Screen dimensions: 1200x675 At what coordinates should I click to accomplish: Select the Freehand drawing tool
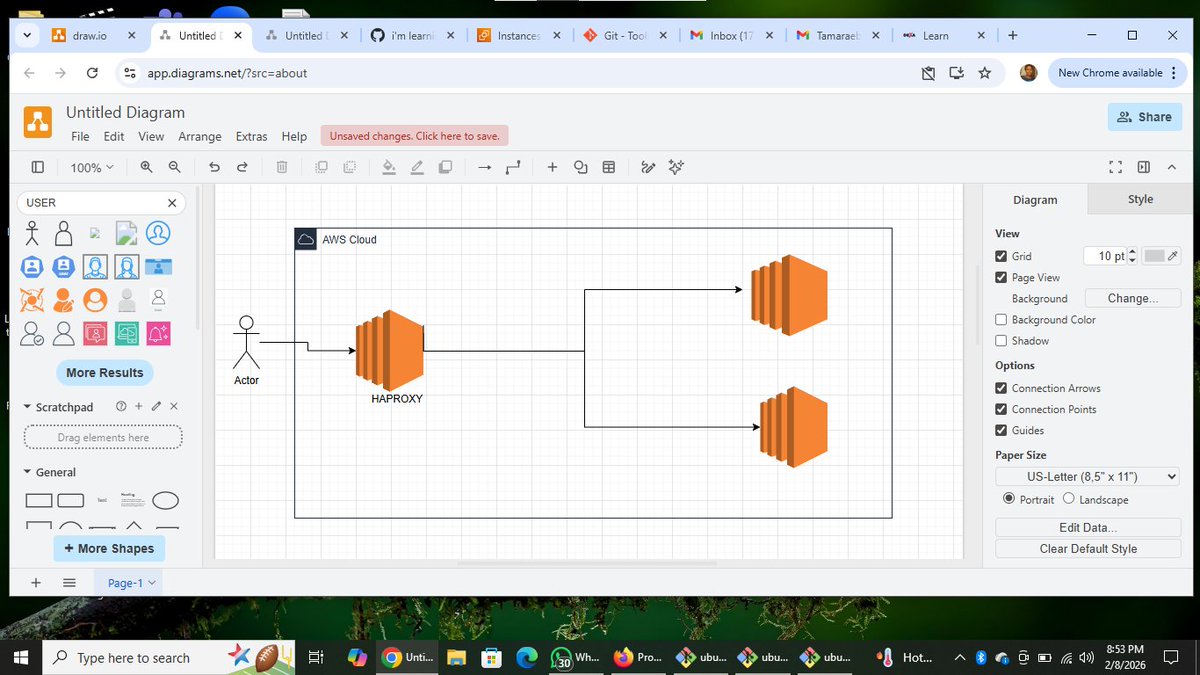(648, 167)
